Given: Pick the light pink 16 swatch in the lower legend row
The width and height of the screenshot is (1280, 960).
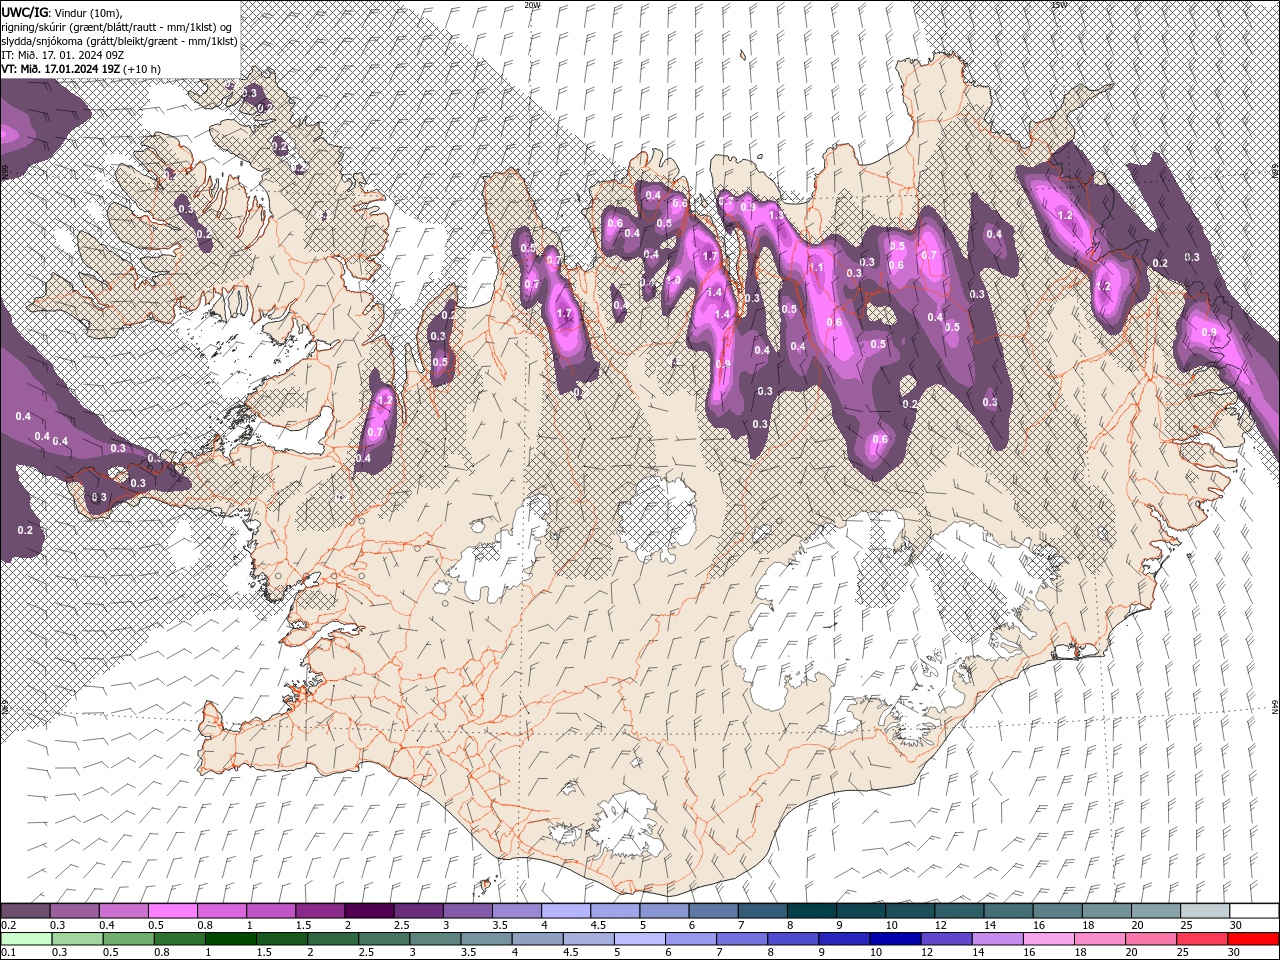Looking at the screenshot, I should (1049, 938).
